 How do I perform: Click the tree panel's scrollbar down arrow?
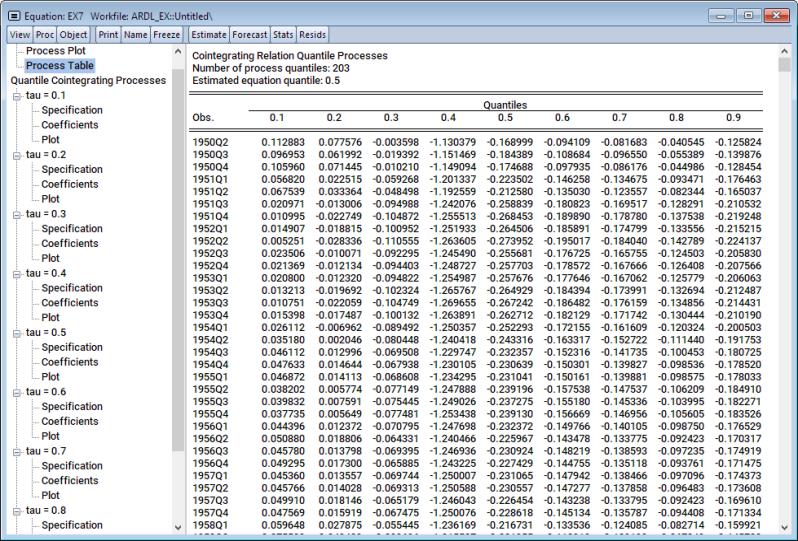(178, 525)
